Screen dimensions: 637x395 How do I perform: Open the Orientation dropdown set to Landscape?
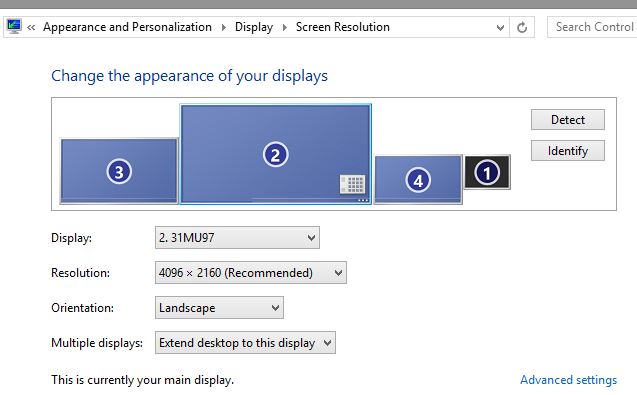pos(219,308)
